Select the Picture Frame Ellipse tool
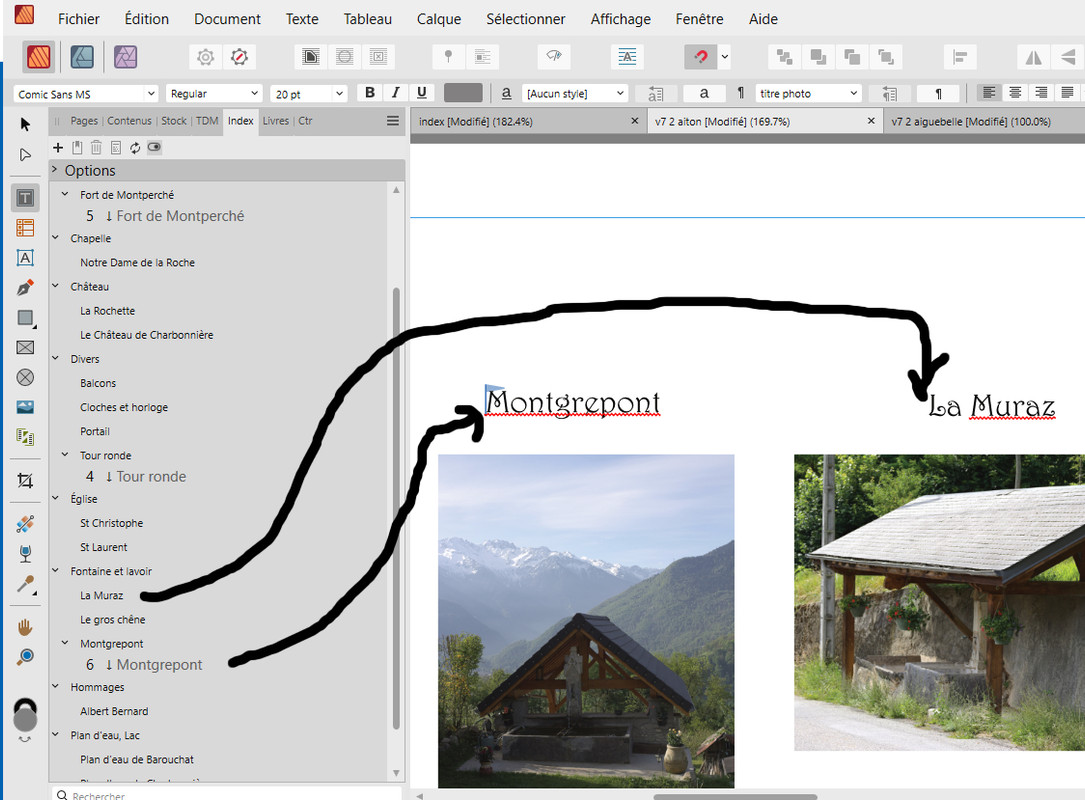The width and height of the screenshot is (1085, 800). tap(25, 377)
